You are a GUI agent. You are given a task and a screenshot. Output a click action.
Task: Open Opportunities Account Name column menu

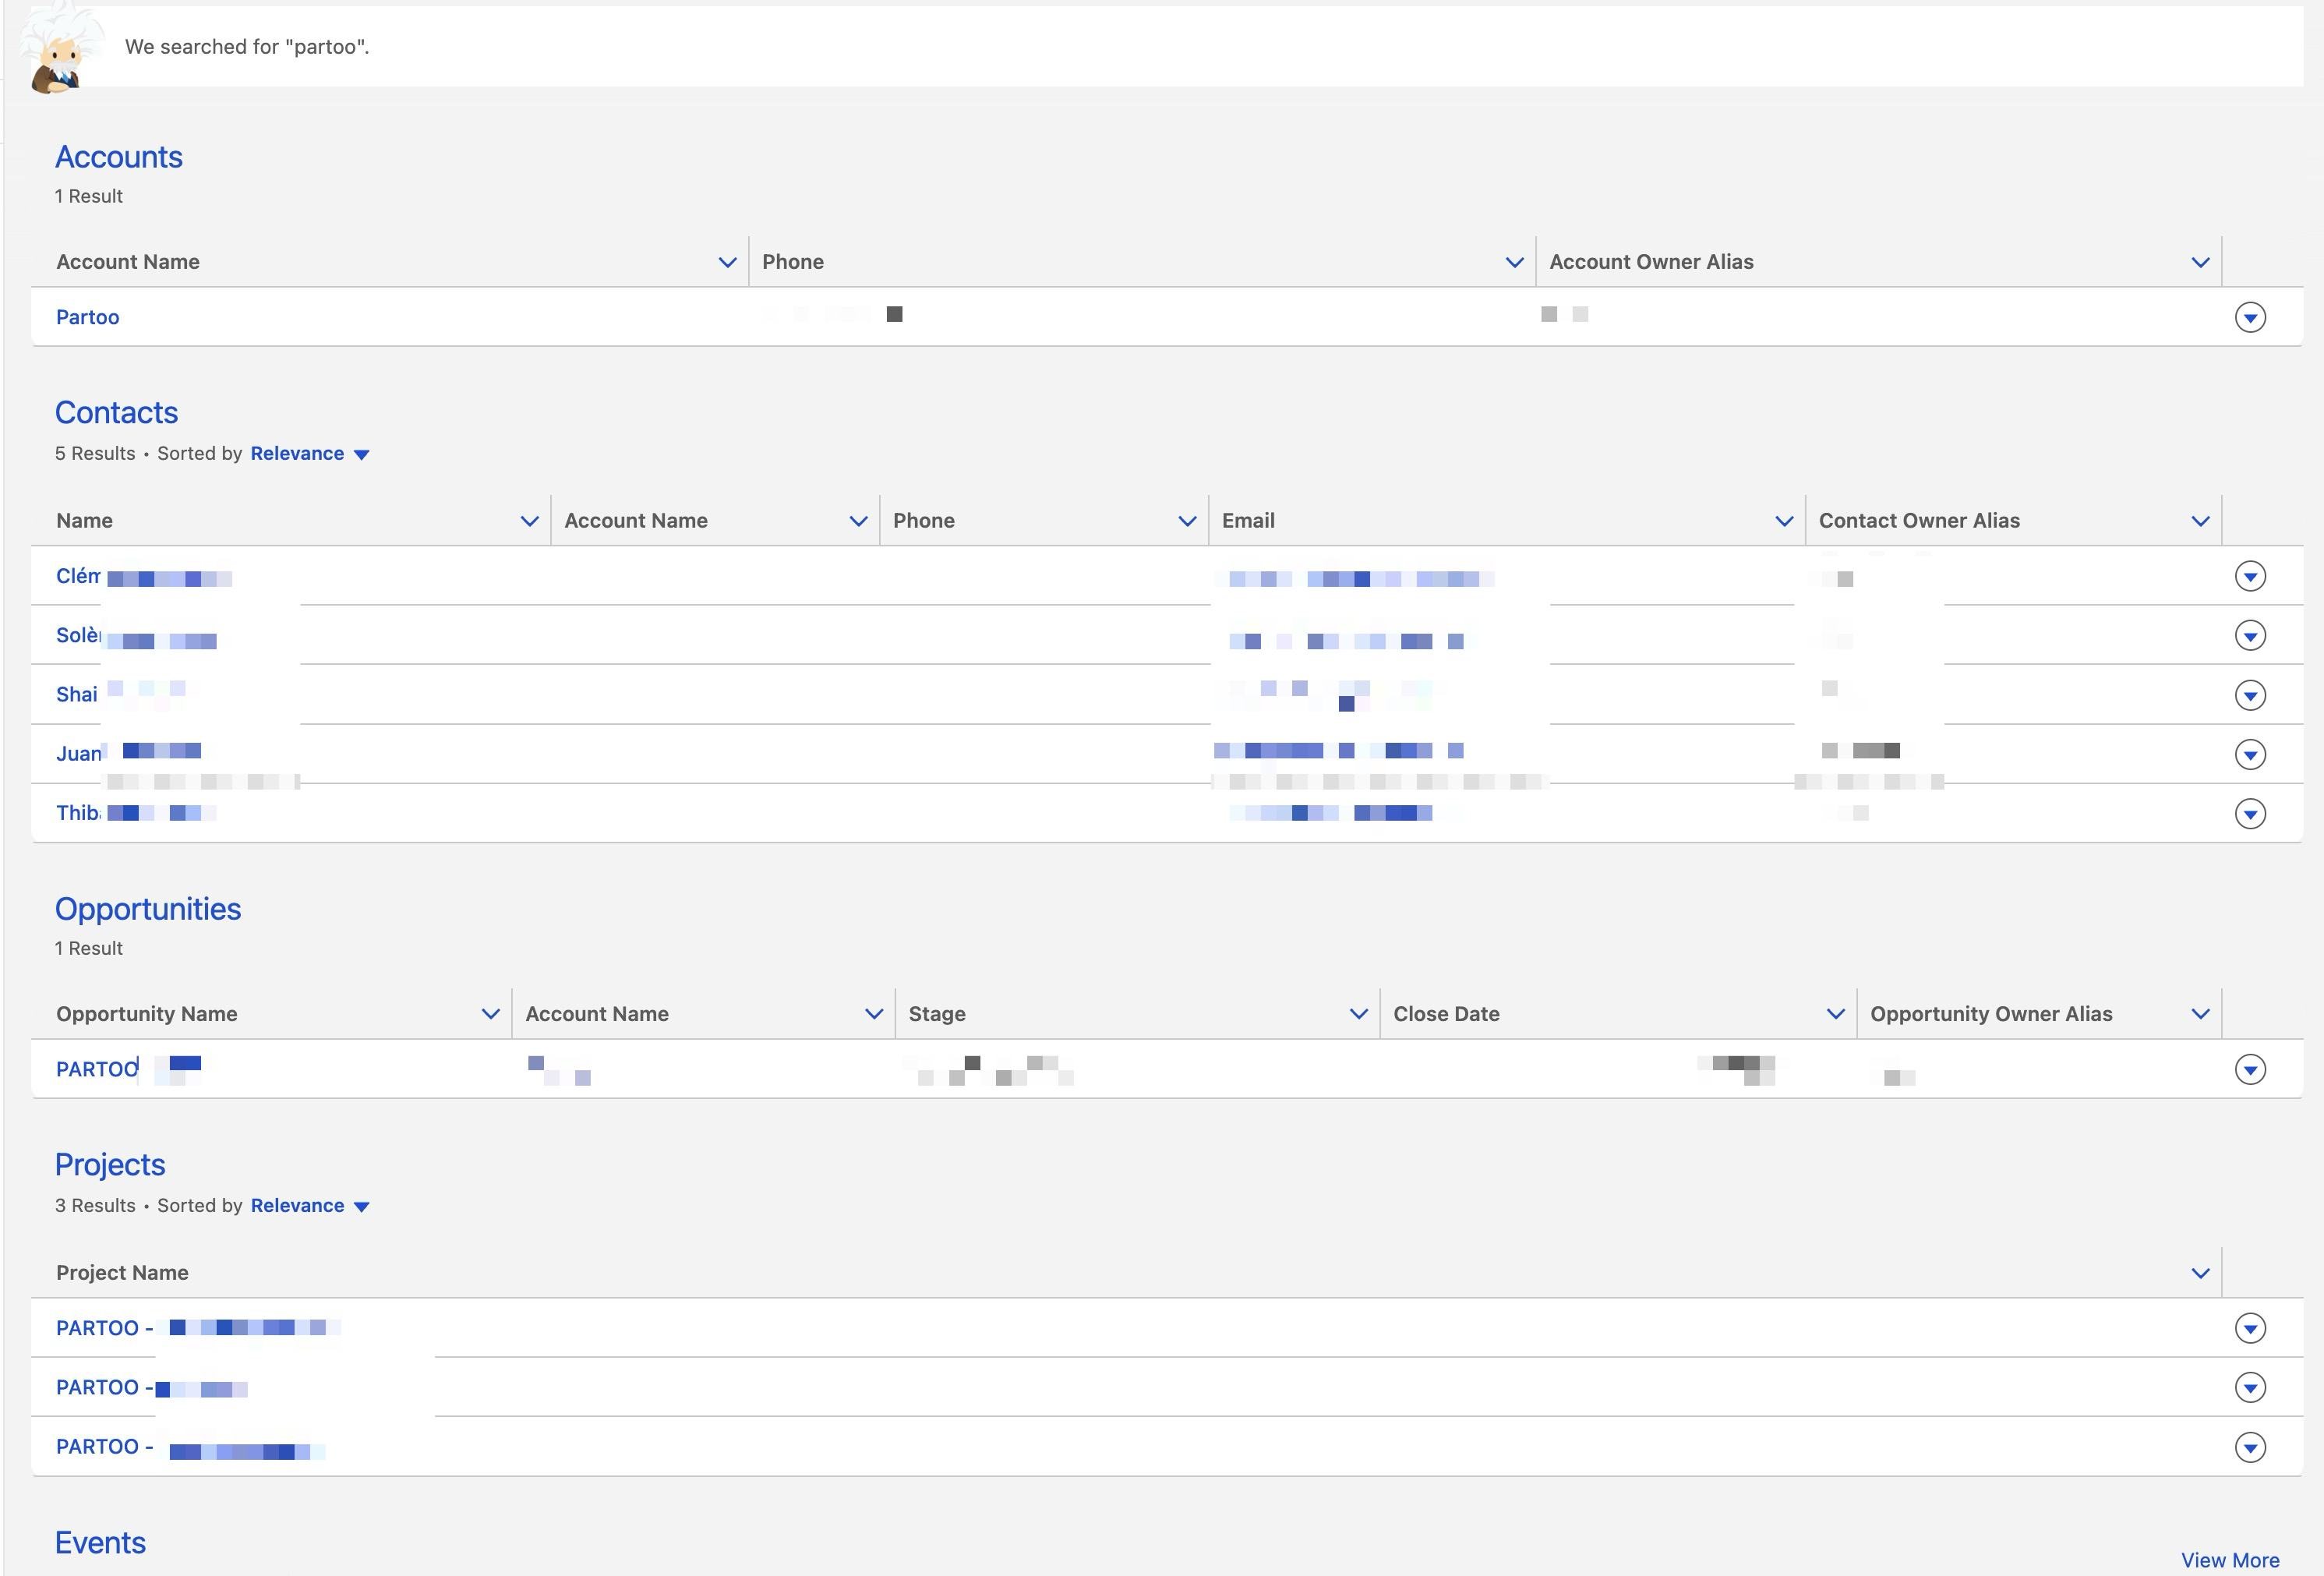point(874,1014)
